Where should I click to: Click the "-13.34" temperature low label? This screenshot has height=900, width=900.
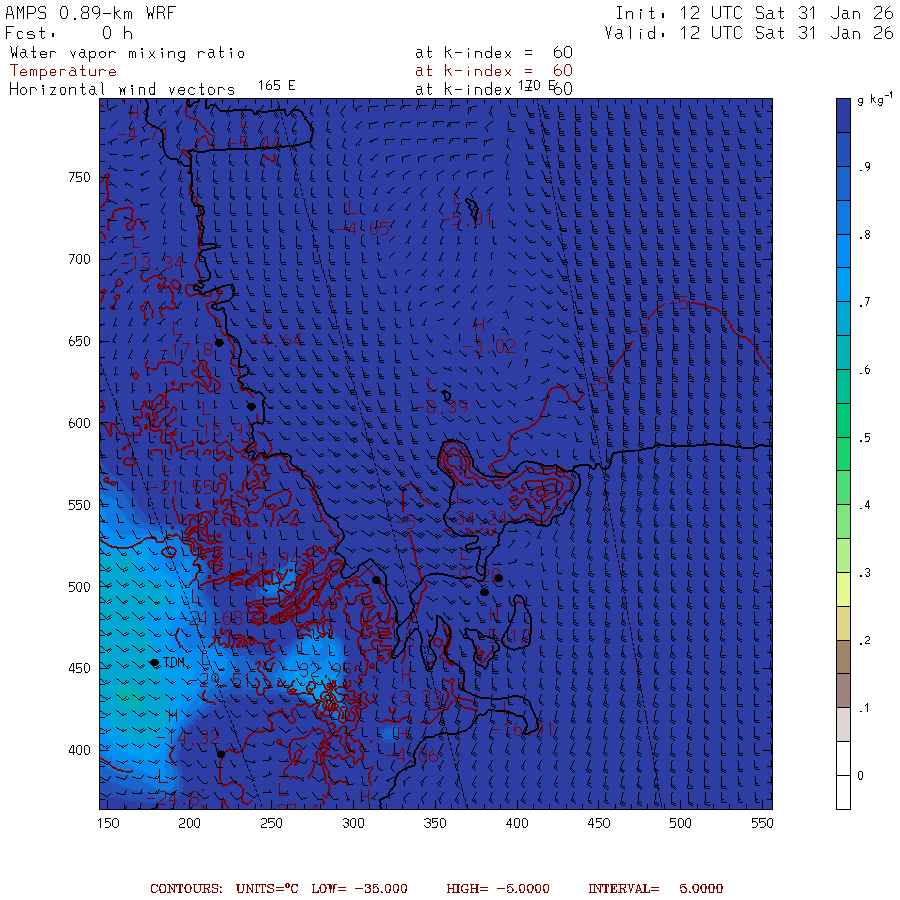tap(152, 263)
